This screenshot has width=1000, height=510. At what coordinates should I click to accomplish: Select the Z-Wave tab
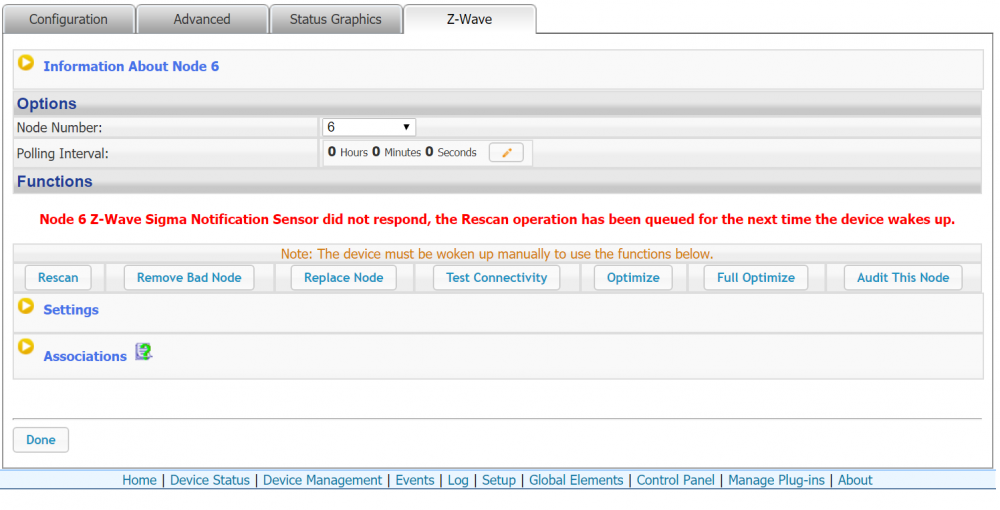coord(469,19)
